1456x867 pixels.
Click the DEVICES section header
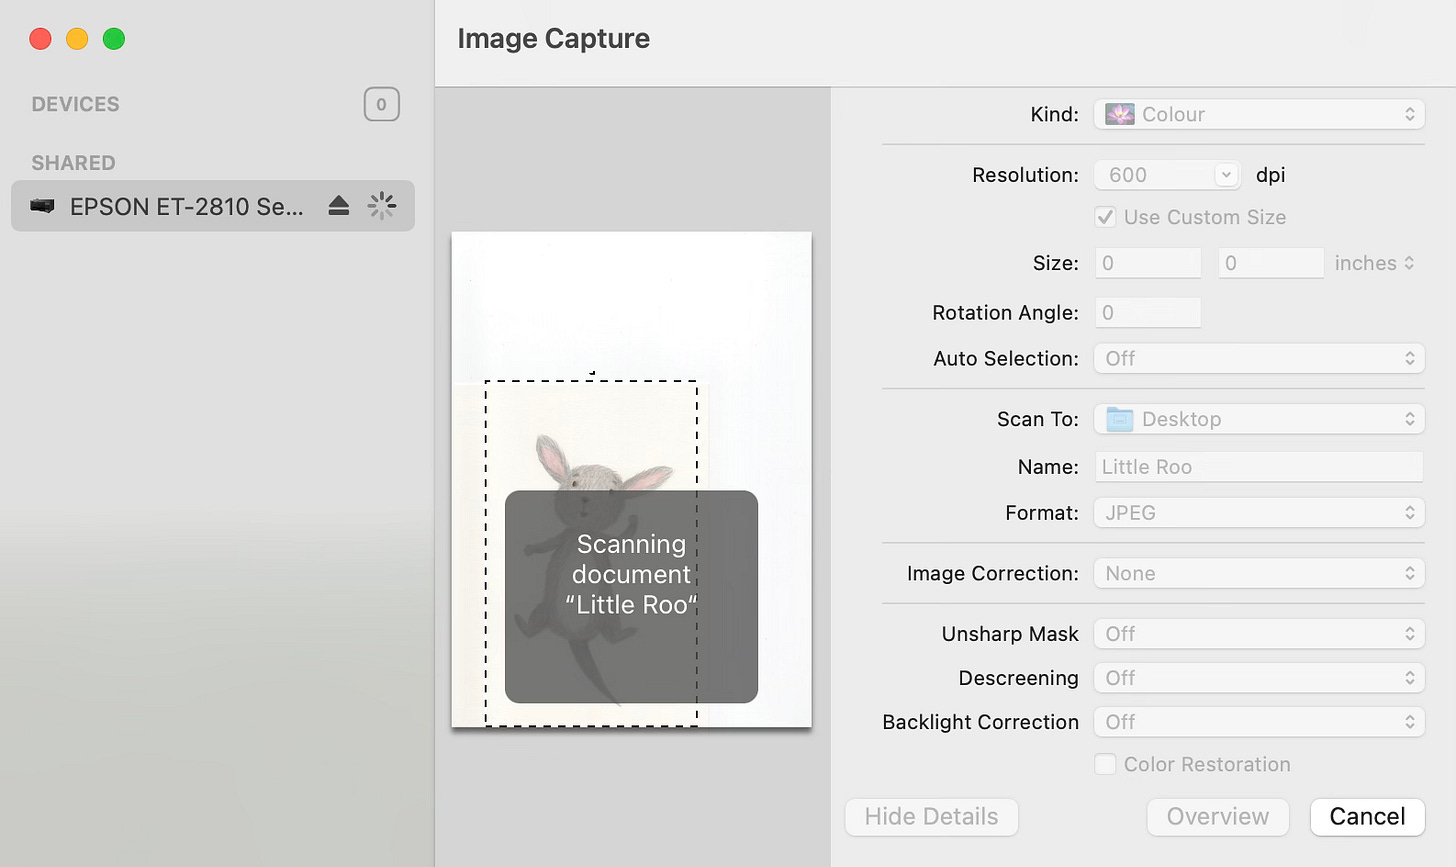(x=75, y=104)
